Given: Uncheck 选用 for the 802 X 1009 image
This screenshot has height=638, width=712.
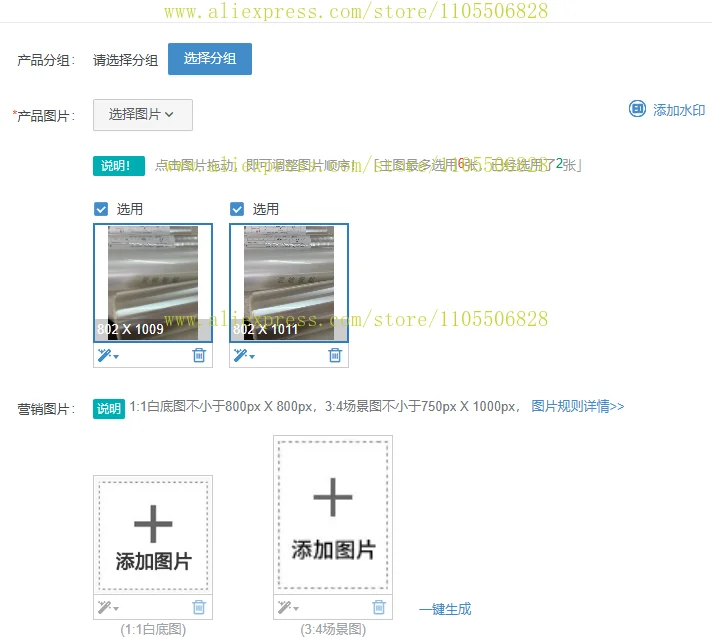Looking at the screenshot, I should pos(101,209).
